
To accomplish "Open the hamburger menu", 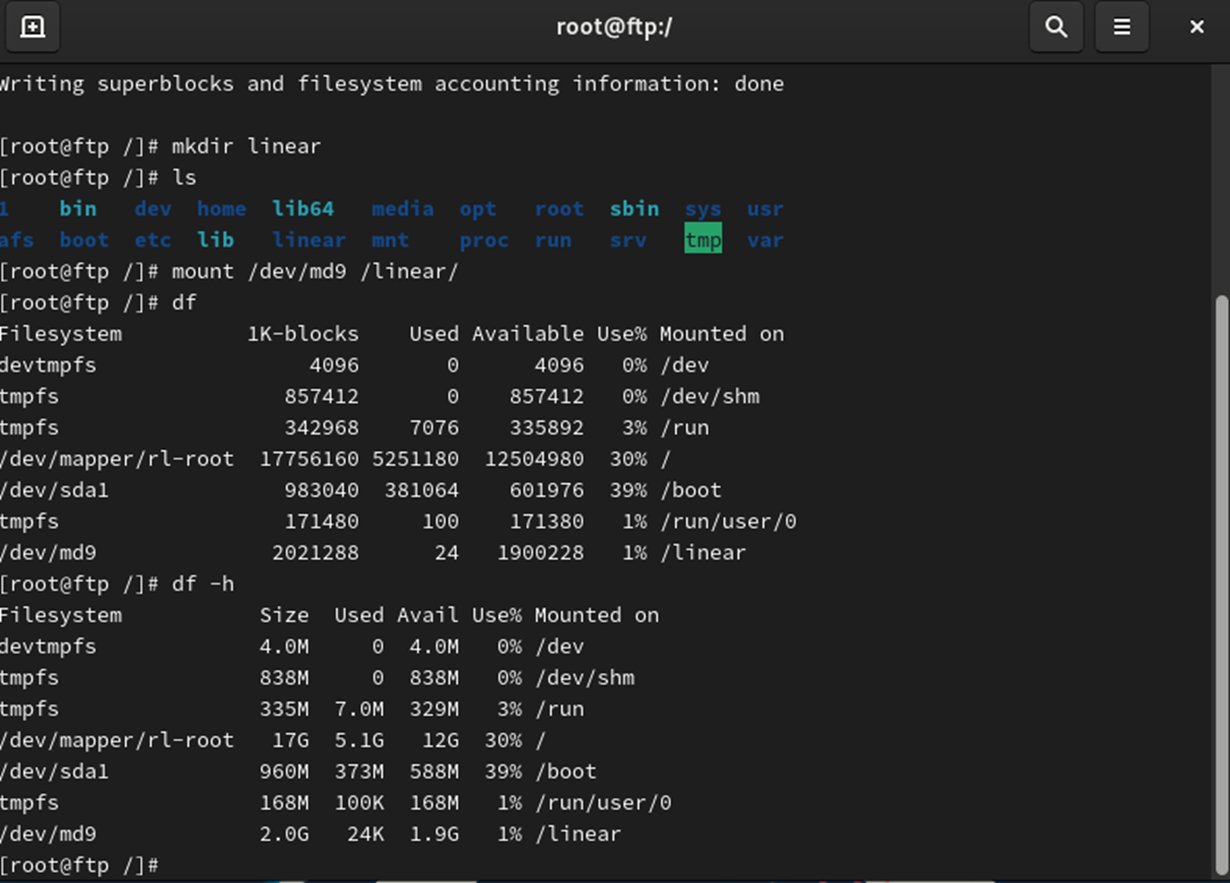I will 1122,27.
